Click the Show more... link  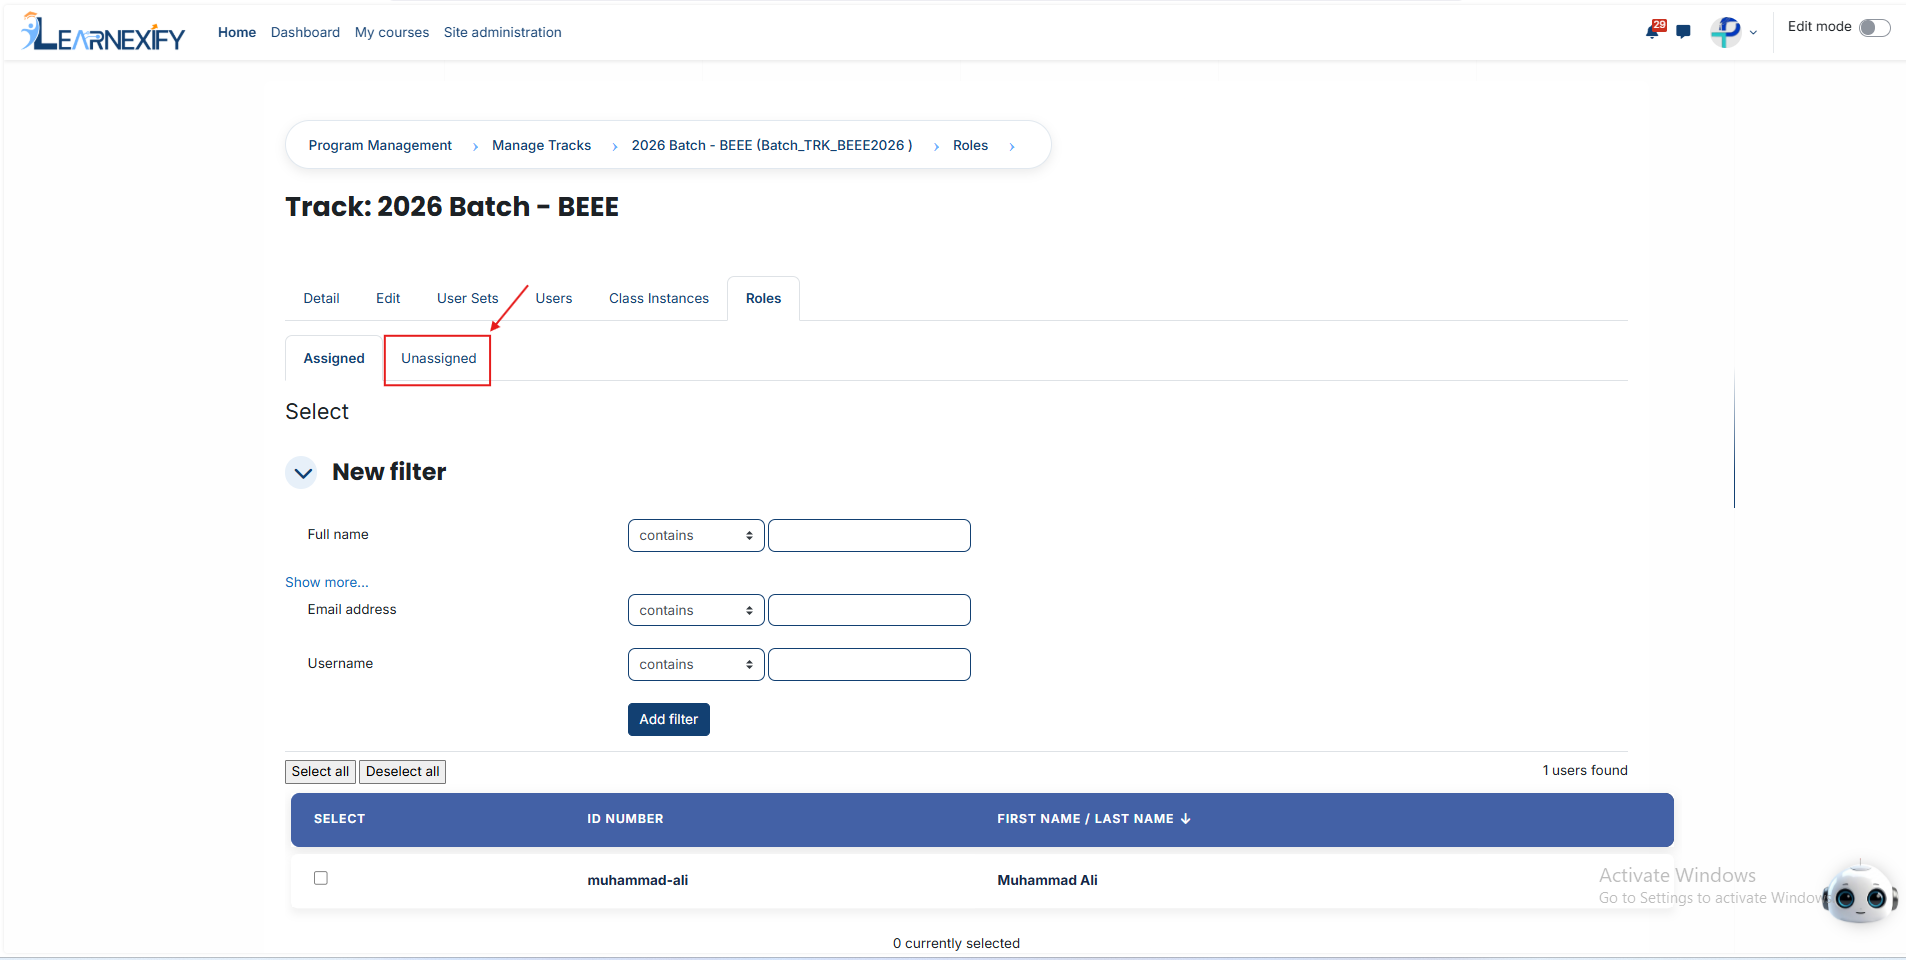tap(327, 582)
